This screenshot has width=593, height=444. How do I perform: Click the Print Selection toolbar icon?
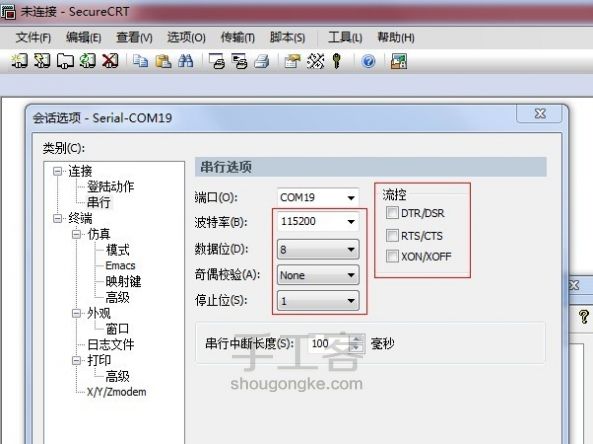pos(239,61)
